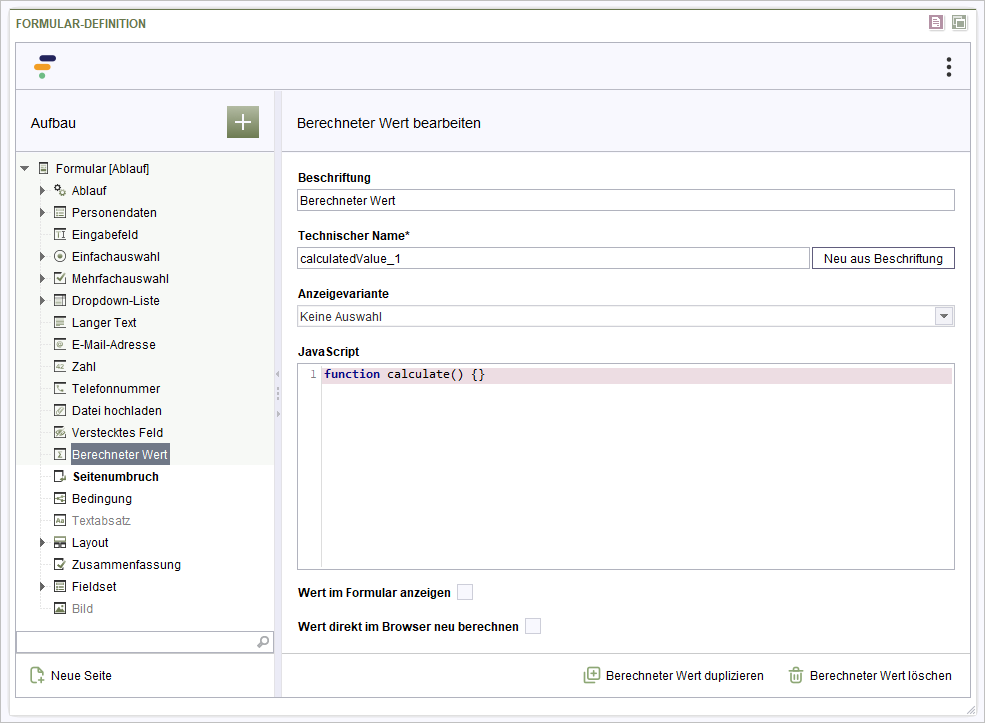
Task: Select Formular [Ablauf] root label
Action: tap(102, 168)
